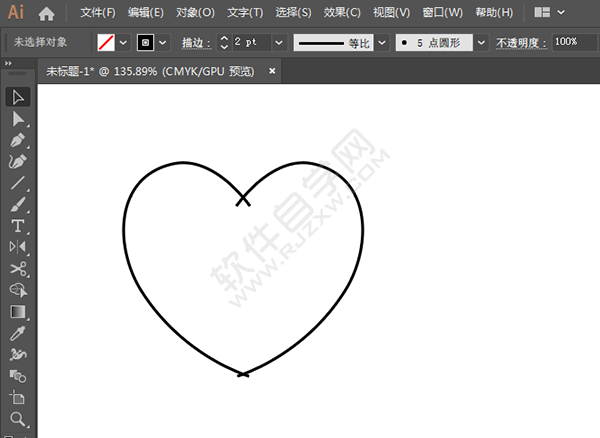Click the 5 点圆形 brush definition
The width and height of the screenshot is (600, 438).
pos(434,42)
